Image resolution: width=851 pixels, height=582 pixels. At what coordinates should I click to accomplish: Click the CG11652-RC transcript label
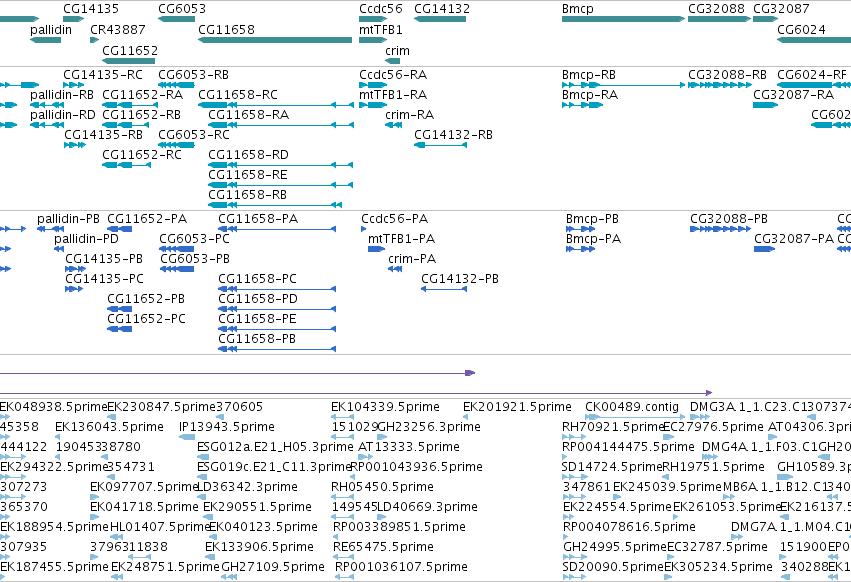142,155
